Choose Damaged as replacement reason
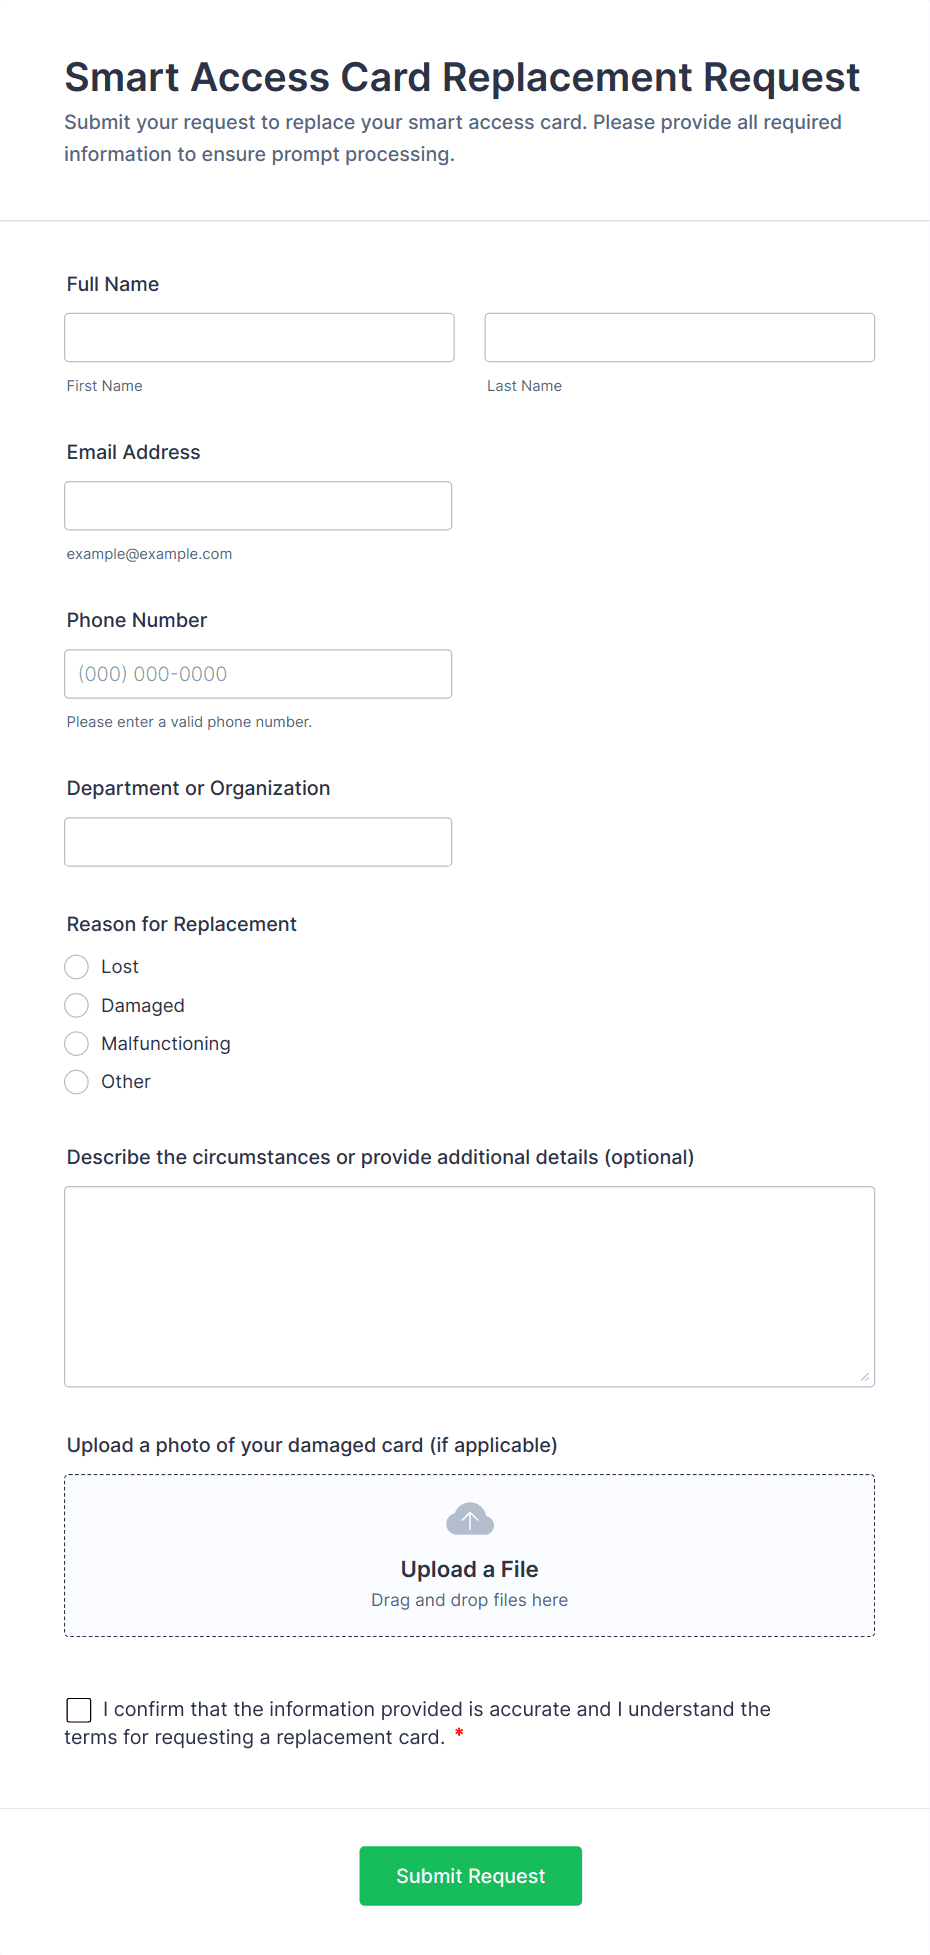Screen dimensions: 930x1955 pos(77,1005)
